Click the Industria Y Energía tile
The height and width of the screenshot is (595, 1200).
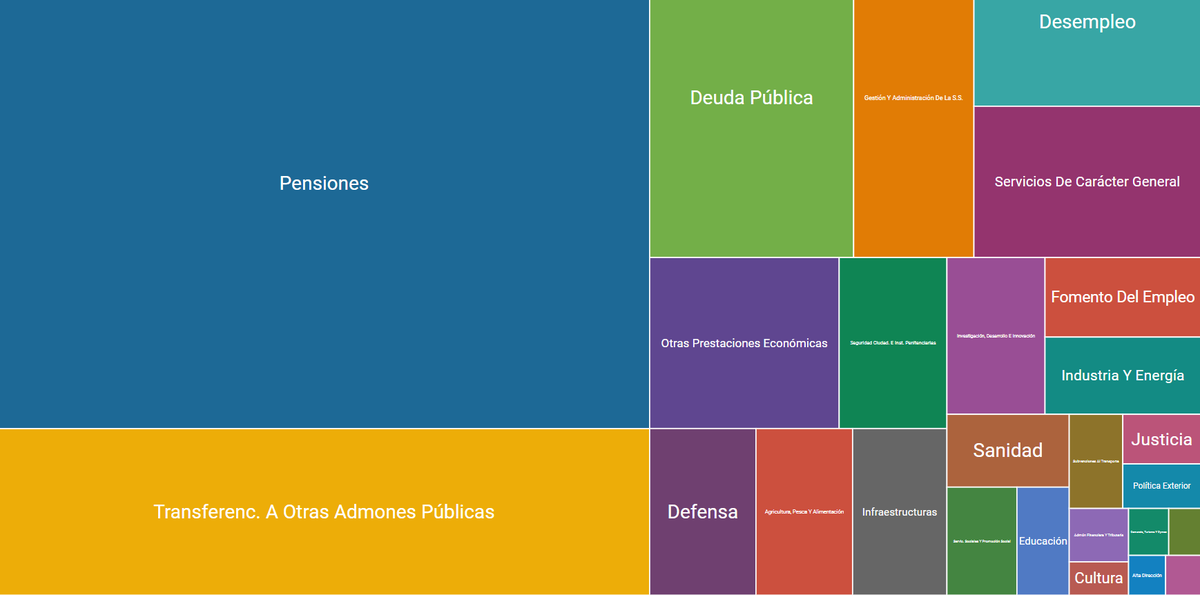[x=1122, y=376]
